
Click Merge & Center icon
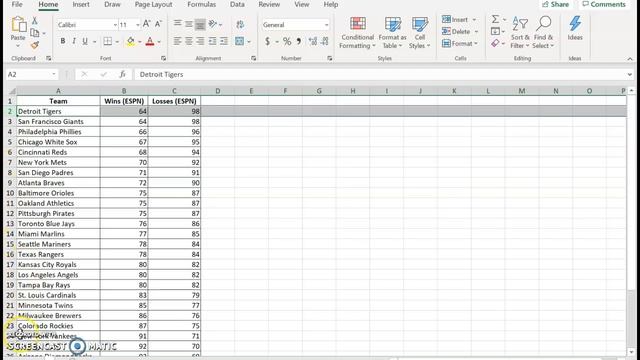(x=240, y=41)
